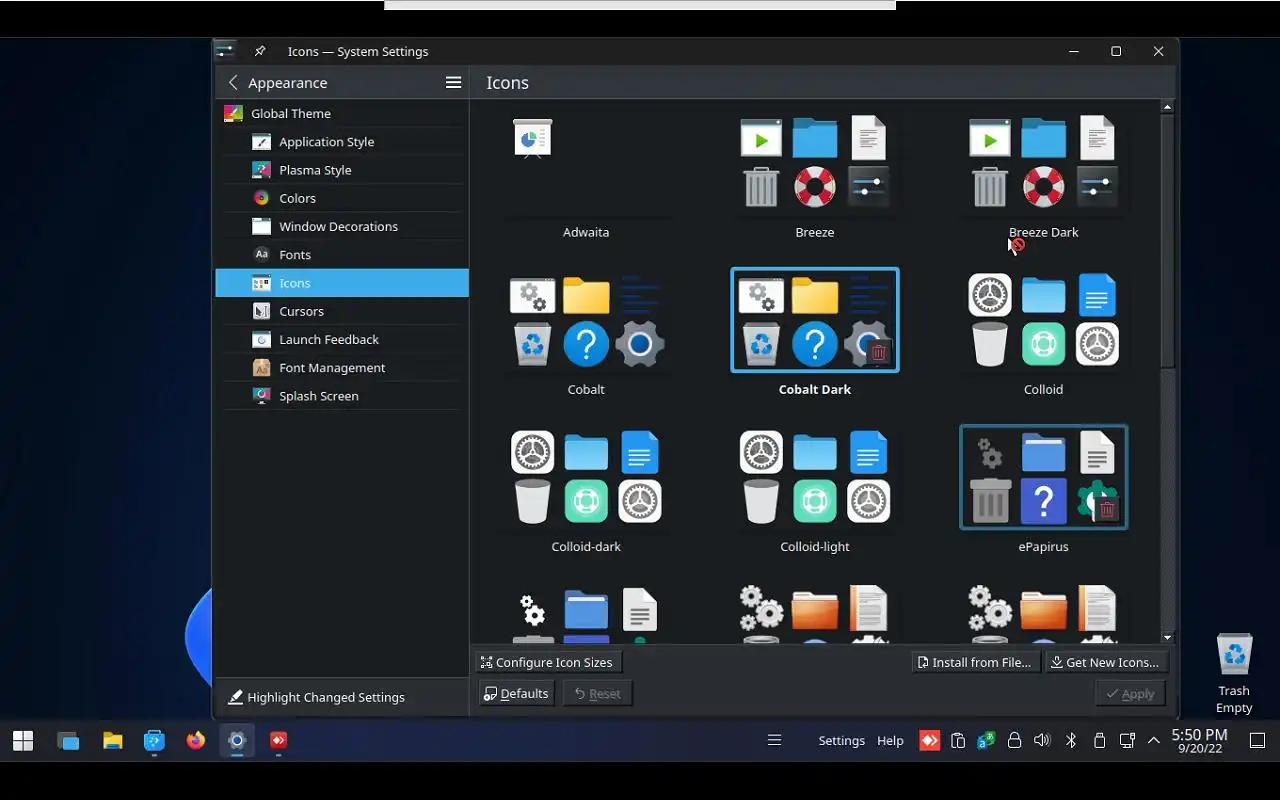Click the Defaults button
Viewport: 1280px width, 800px height.
pyautogui.click(x=516, y=693)
